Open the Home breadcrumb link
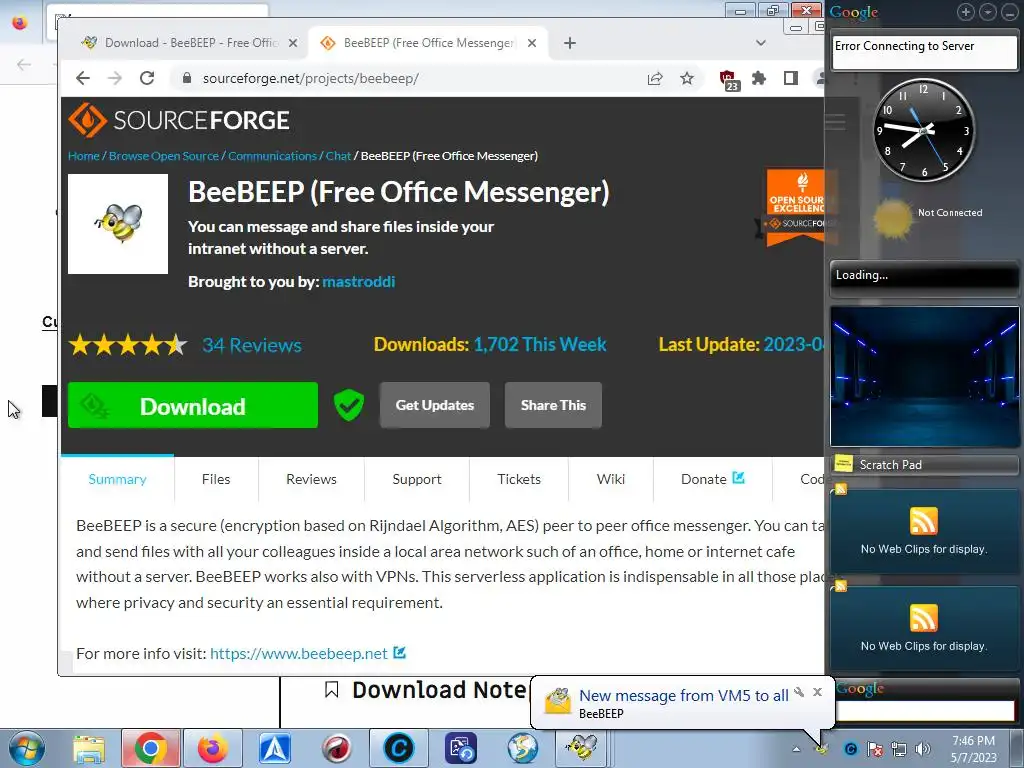 coord(84,156)
